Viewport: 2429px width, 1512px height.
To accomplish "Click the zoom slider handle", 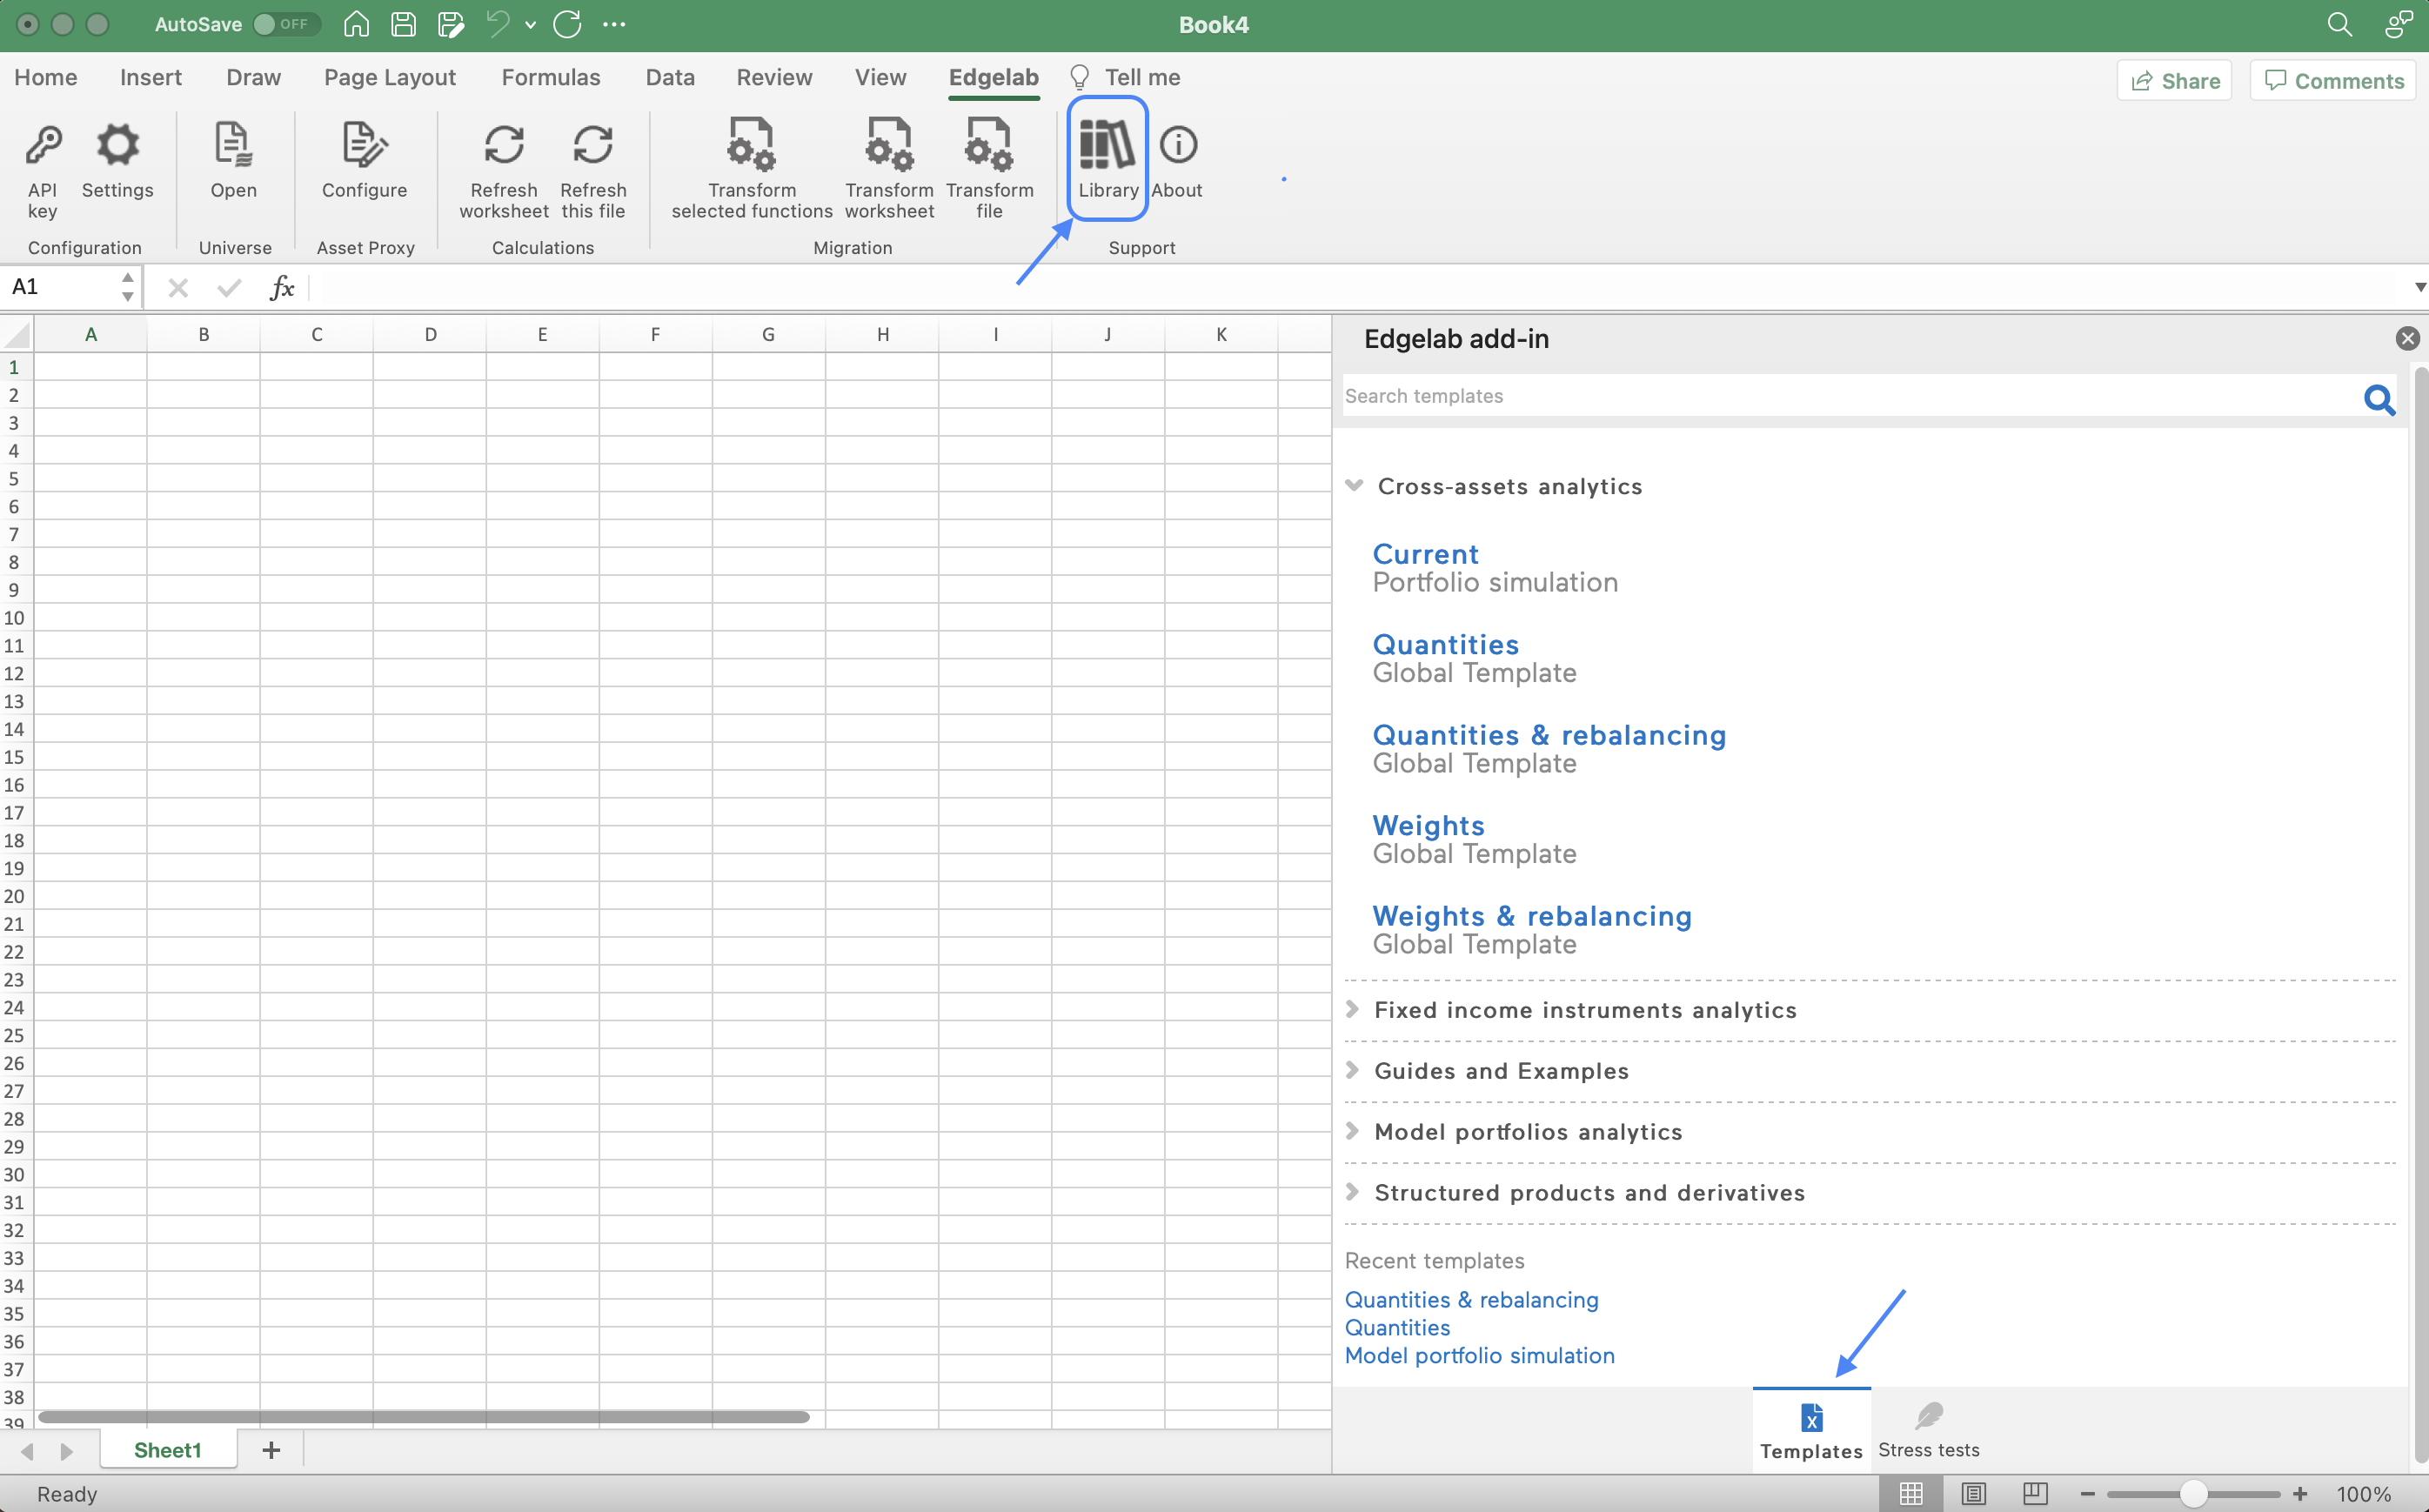I will 2193,1494.
